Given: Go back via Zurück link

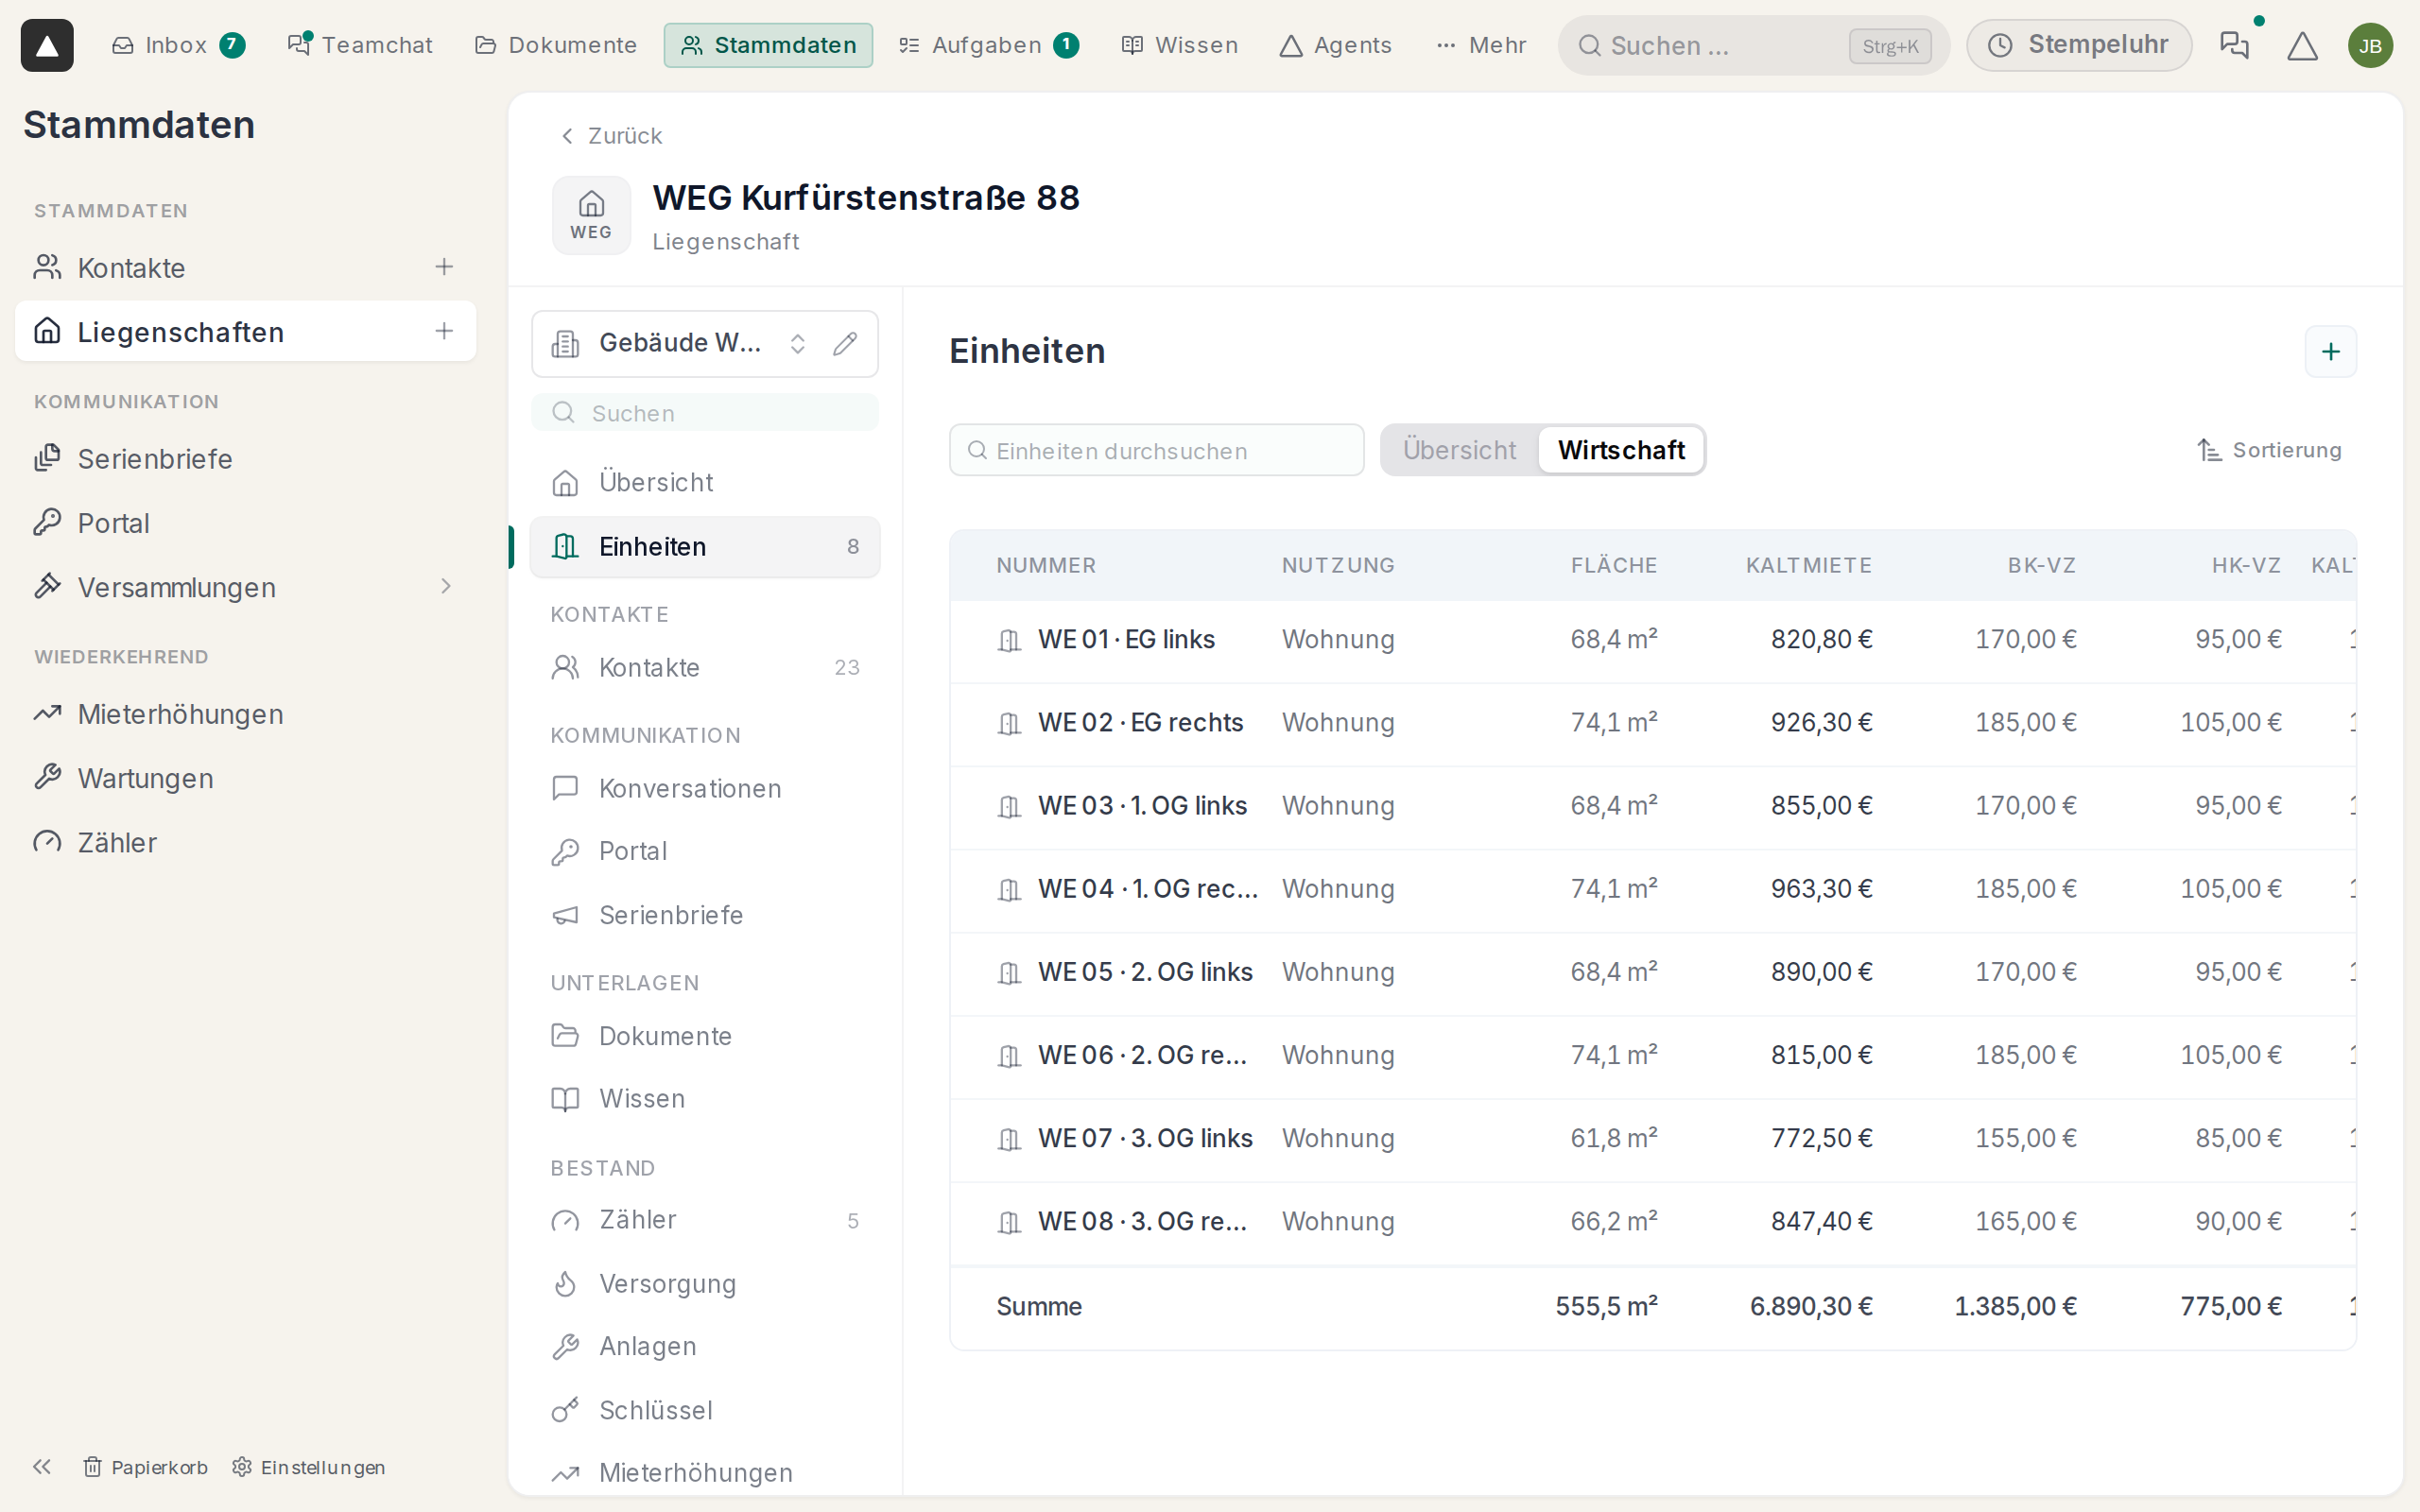Looking at the screenshot, I should point(611,136).
